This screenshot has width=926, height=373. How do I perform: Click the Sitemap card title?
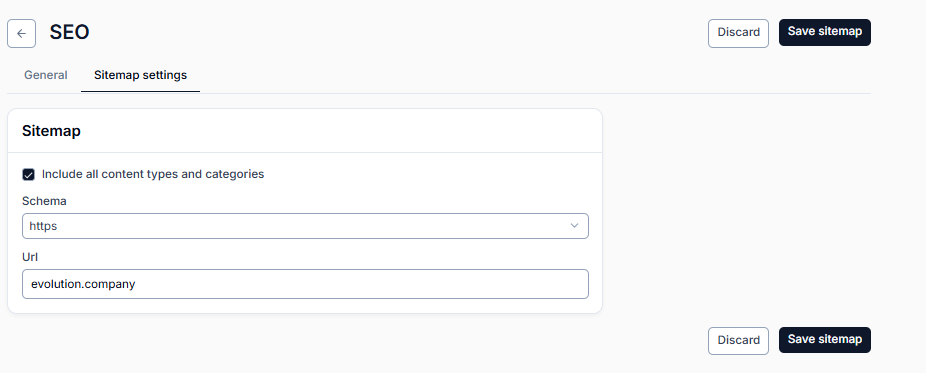[51, 131]
